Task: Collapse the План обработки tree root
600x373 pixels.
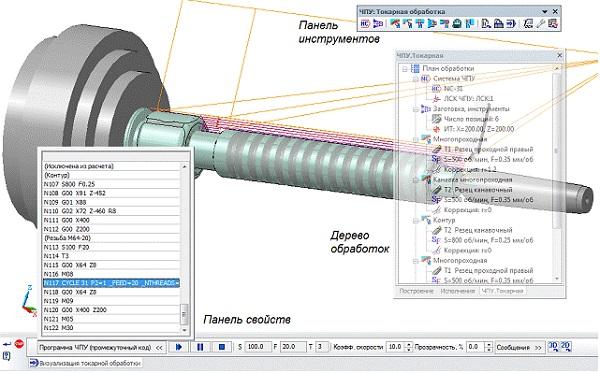Action: pos(404,69)
